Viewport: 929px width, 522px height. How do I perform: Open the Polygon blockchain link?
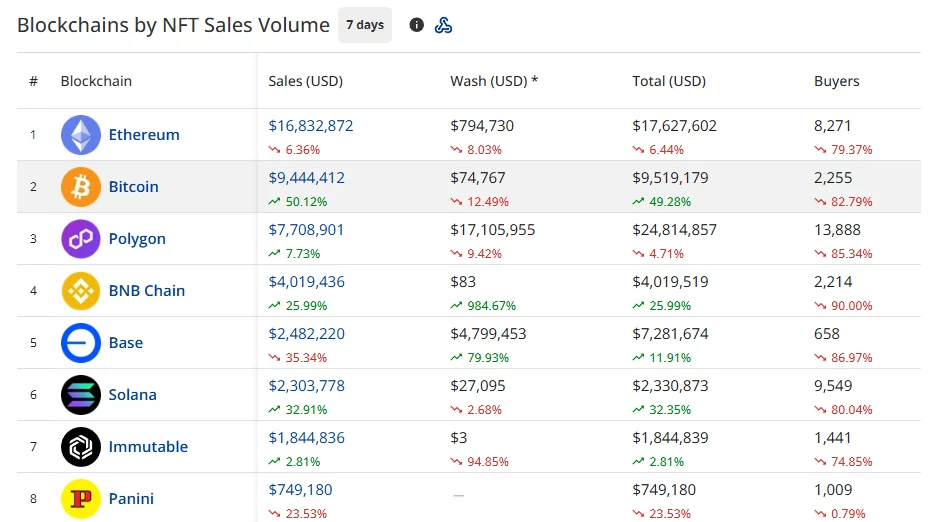137,239
